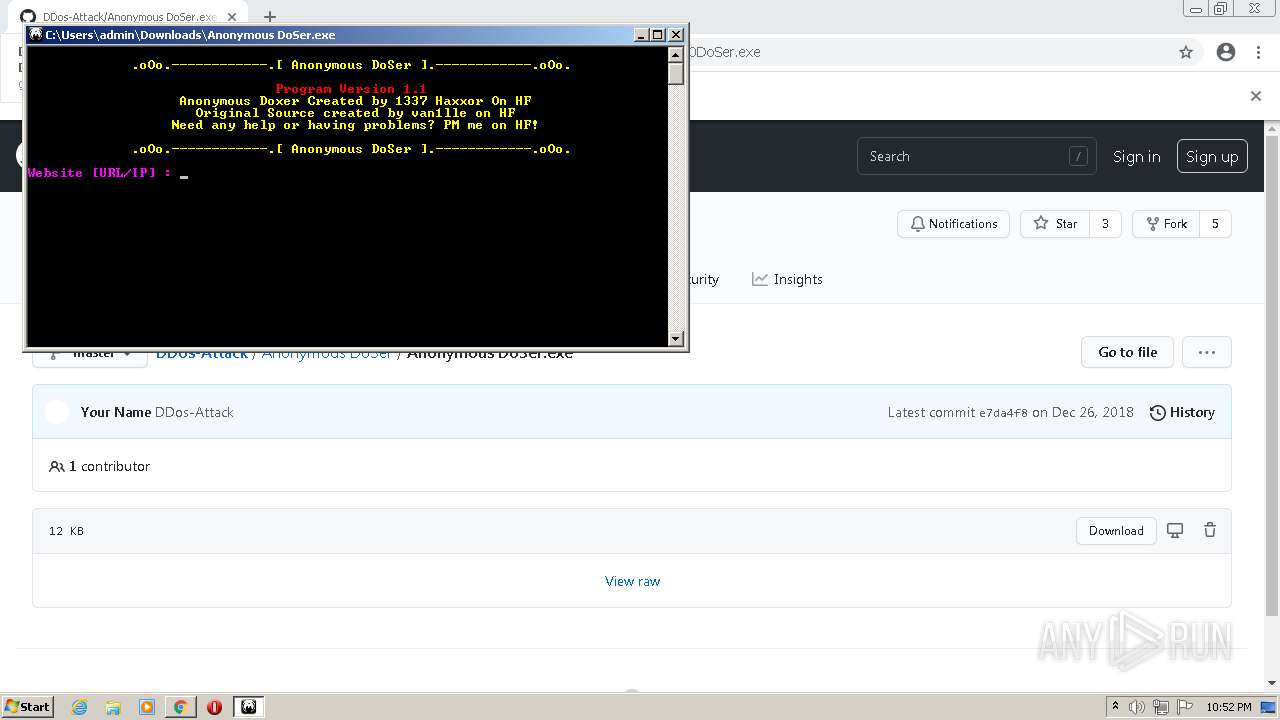Click the Sign in link
Viewport: 1280px width, 720px height.
click(1137, 156)
